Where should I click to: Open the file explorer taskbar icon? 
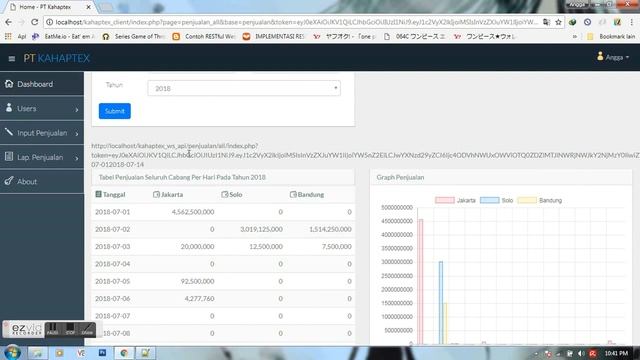pos(38,353)
